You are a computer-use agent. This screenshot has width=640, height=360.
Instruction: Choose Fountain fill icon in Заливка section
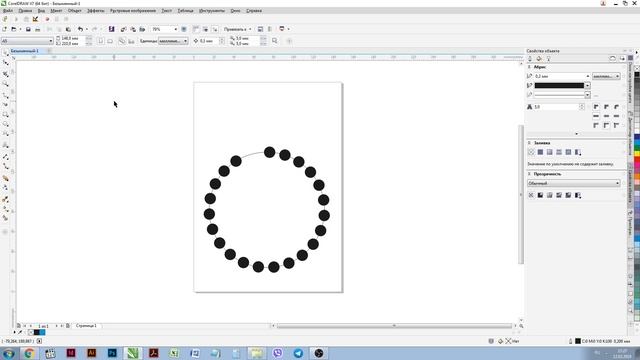(x=550, y=152)
